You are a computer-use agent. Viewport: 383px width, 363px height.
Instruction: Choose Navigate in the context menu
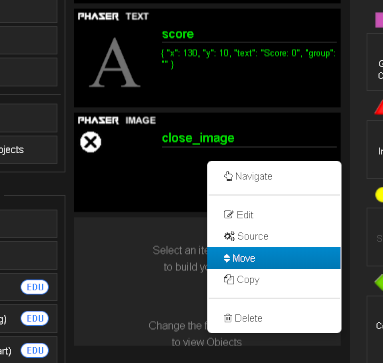(x=274, y=176)
